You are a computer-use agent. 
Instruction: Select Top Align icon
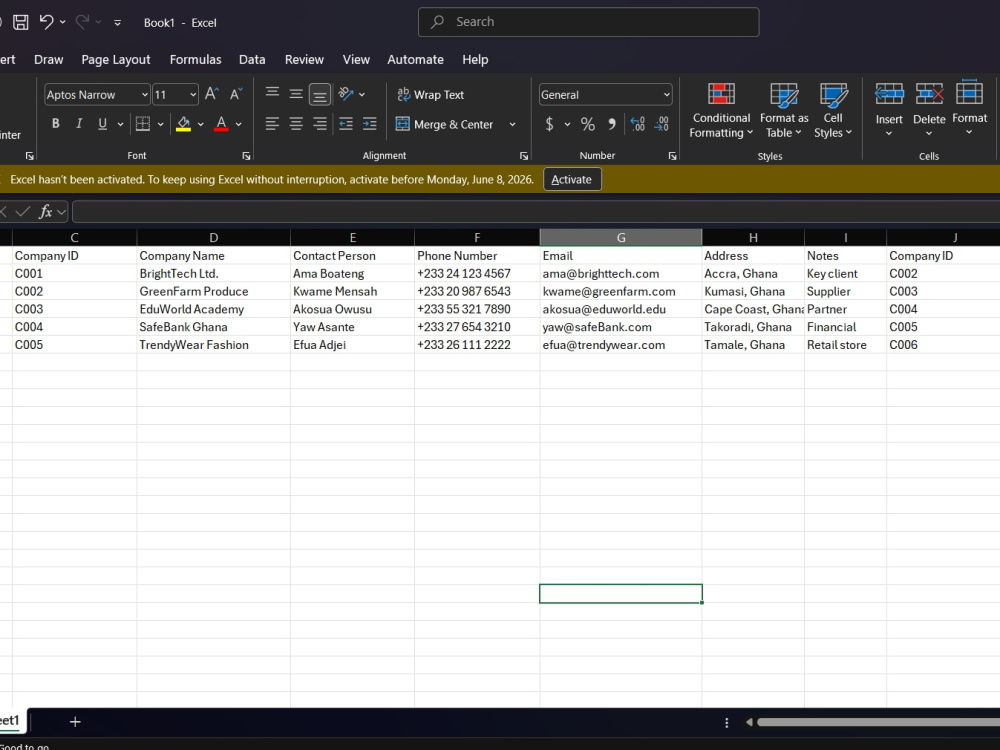point(272,93)
